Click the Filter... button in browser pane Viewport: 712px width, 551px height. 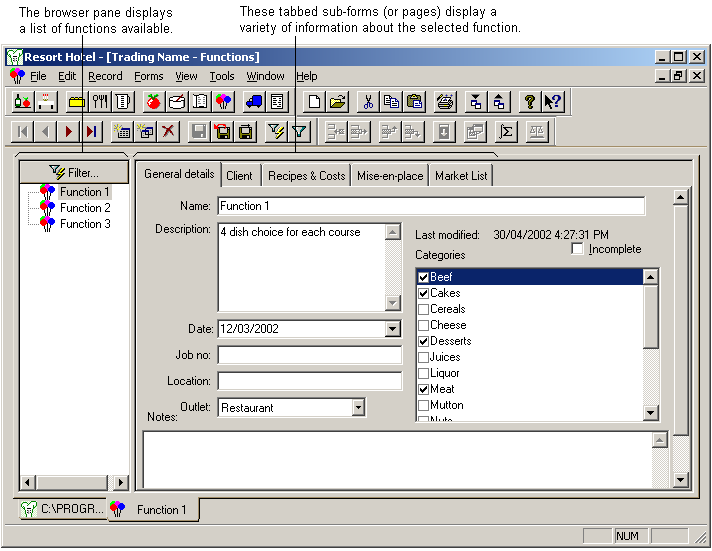(x=74, y=173)
